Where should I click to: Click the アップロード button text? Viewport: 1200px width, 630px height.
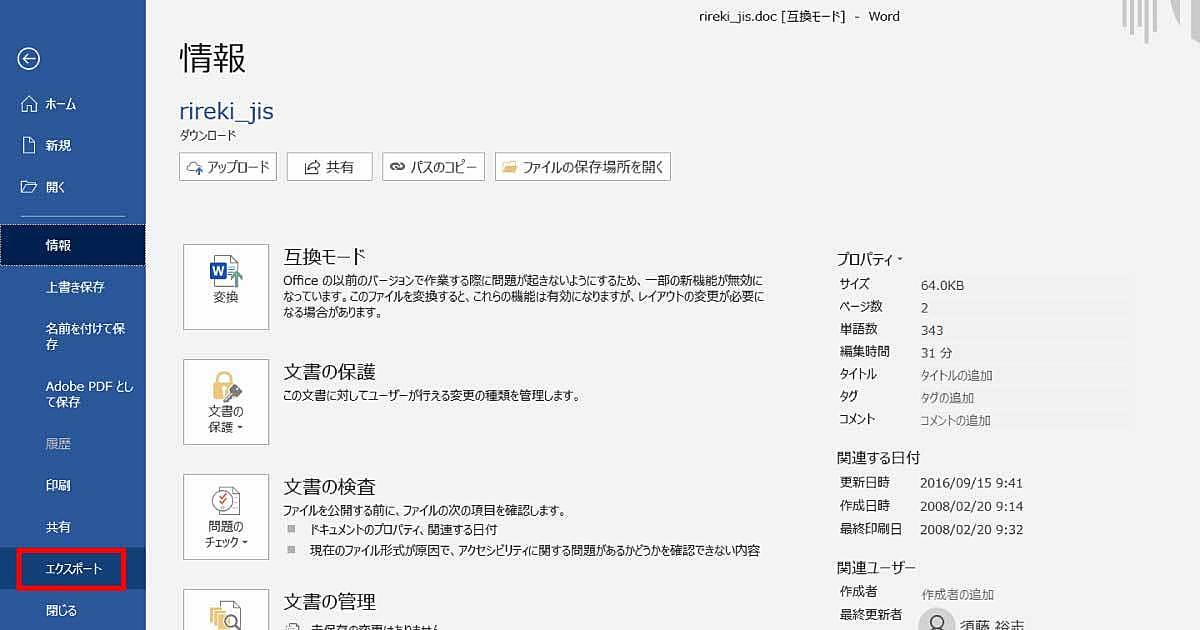click(238, 168)
